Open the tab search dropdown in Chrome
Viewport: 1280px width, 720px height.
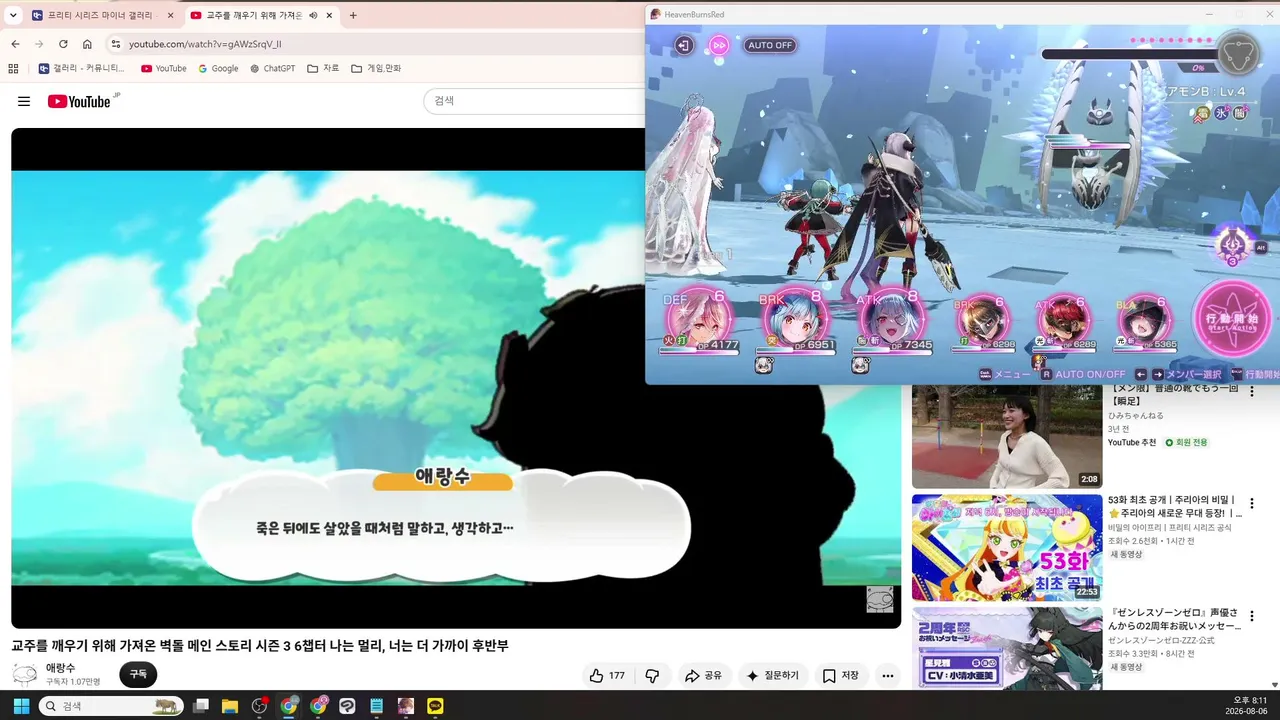(x=13, y=15)
